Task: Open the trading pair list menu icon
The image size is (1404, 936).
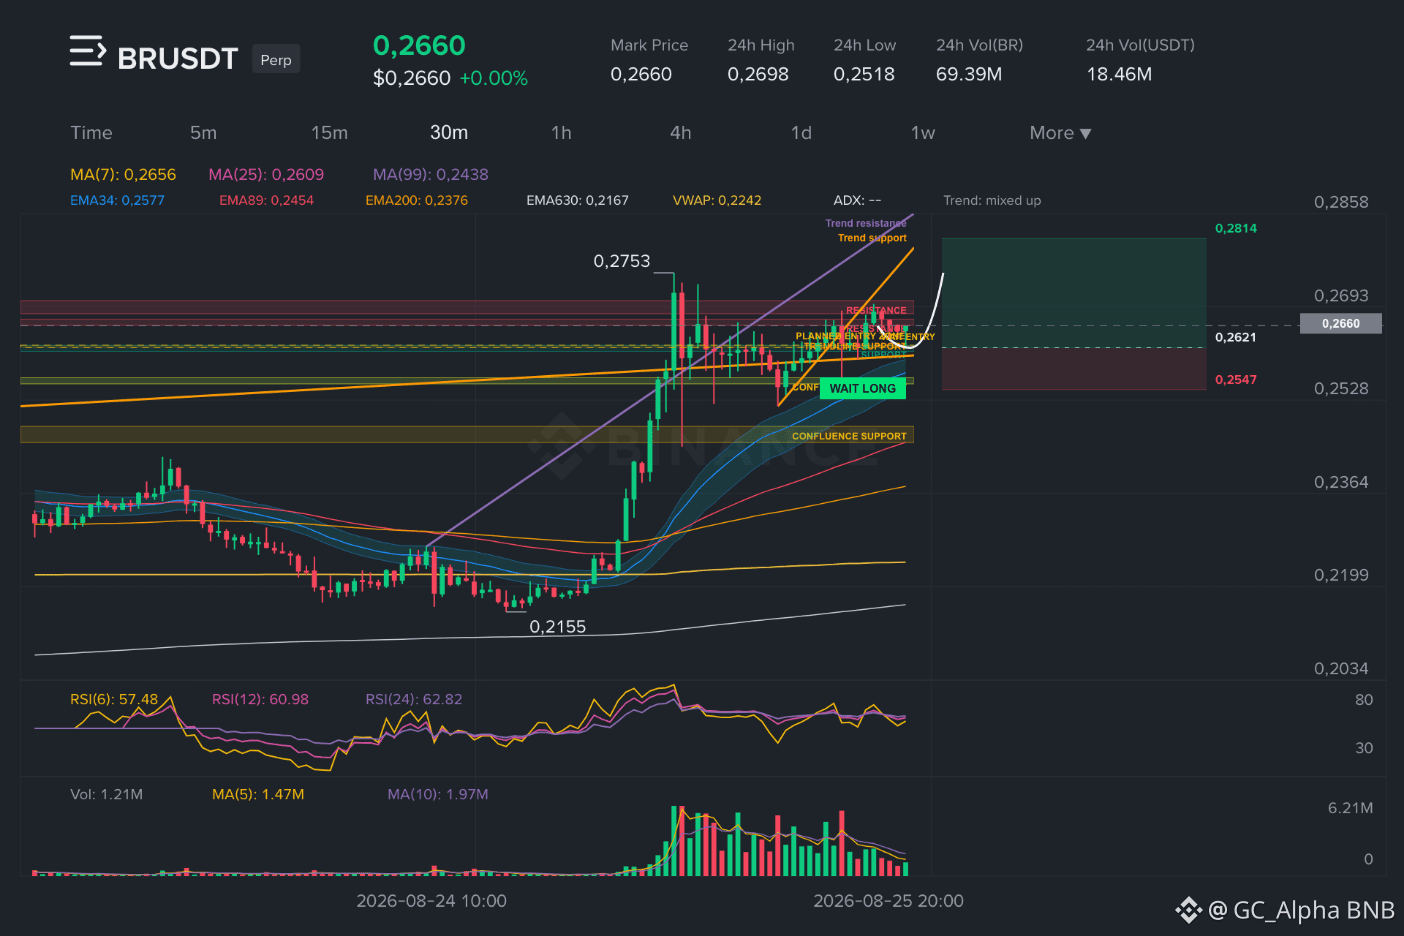Action: [x=88, y=51]
